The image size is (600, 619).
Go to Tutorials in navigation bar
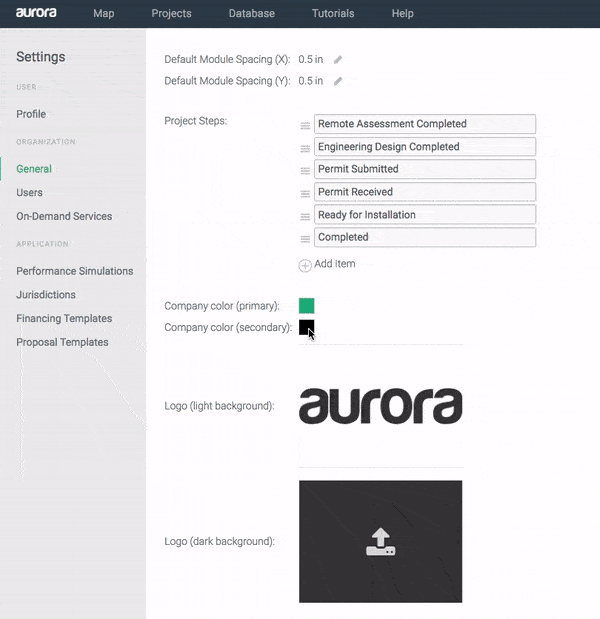point(333,14)
